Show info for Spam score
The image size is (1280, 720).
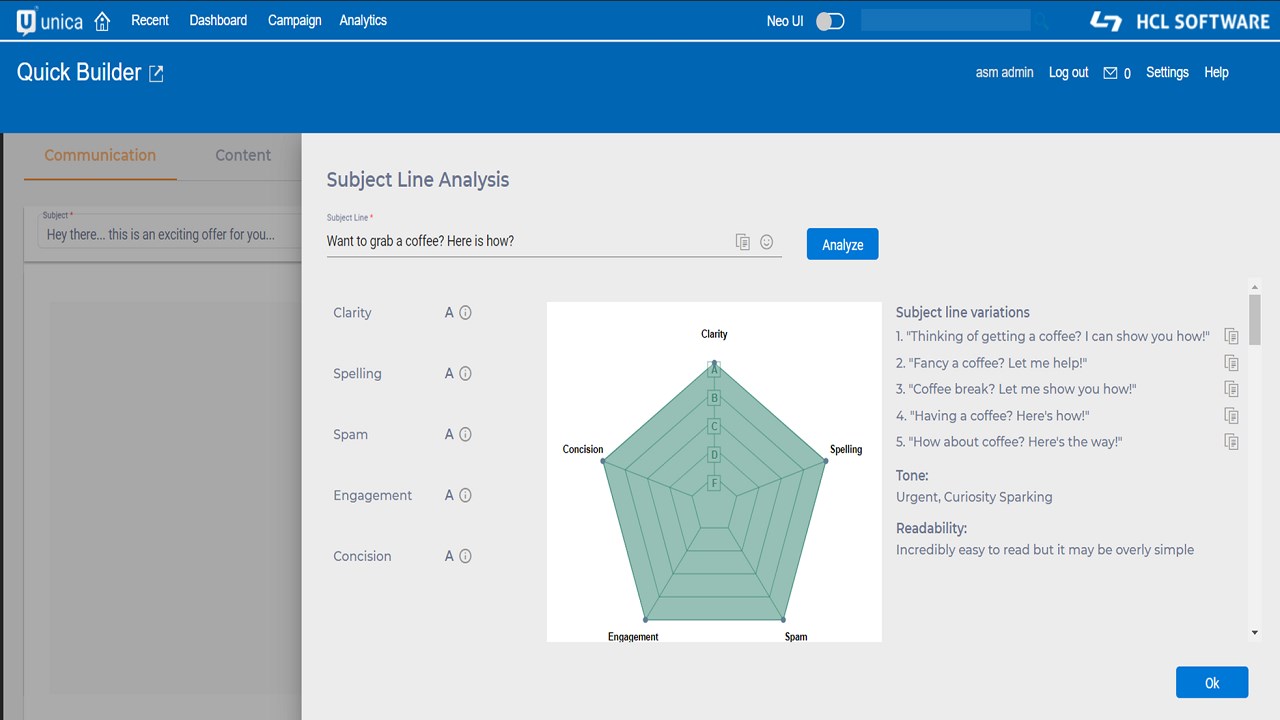pyautogui.click(x=465, y=435)
